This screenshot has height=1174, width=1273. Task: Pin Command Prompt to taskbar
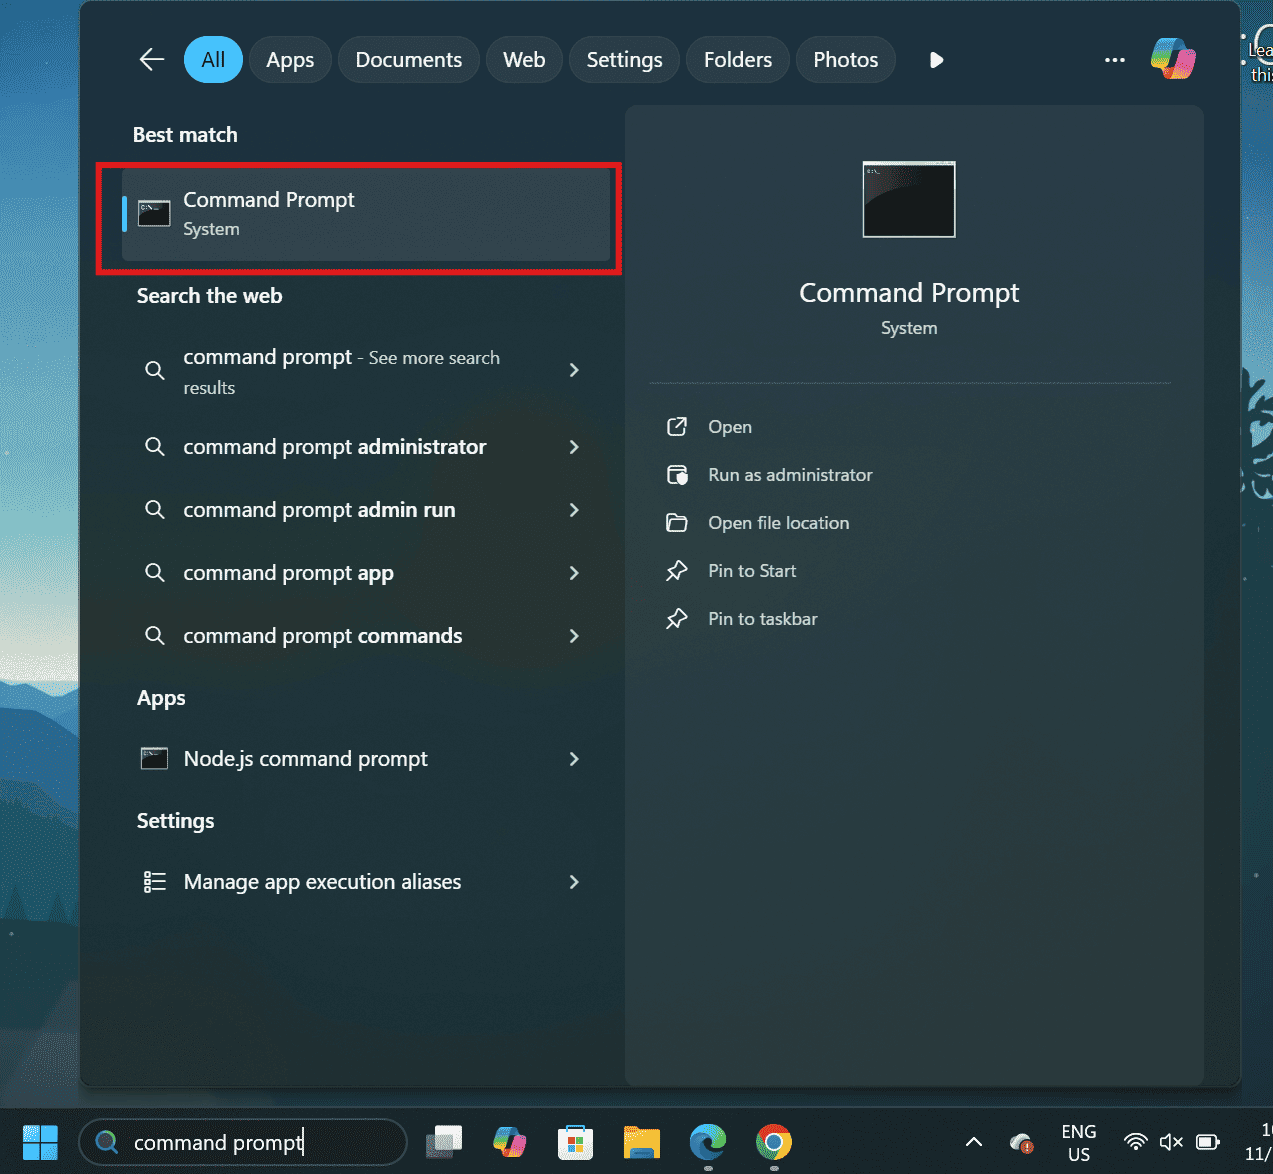762,618
